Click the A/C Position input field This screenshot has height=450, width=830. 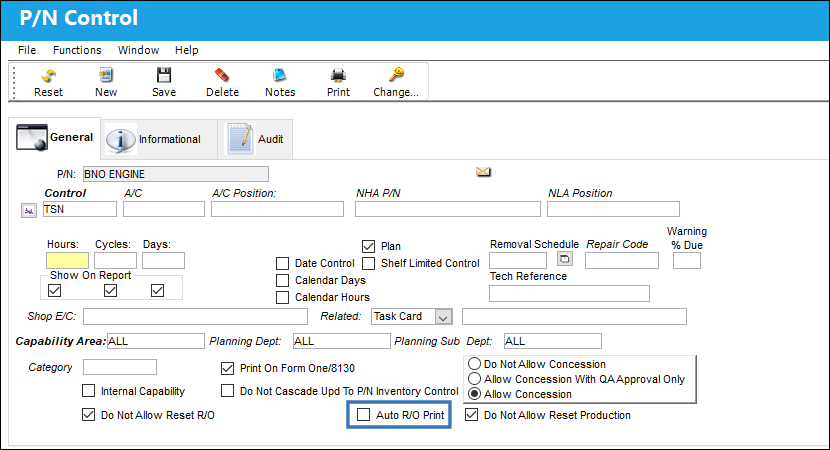(277, 209)
